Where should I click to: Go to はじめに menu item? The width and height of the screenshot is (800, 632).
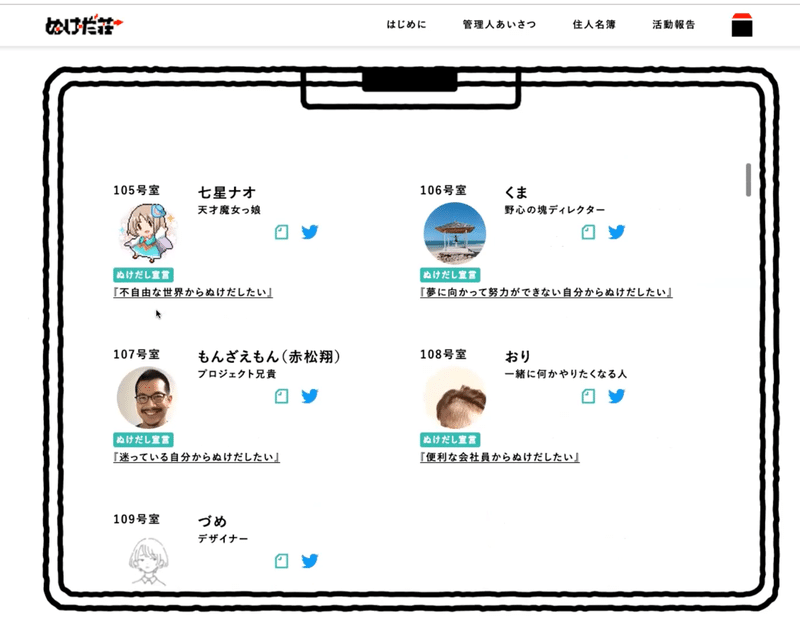point(406,24)
